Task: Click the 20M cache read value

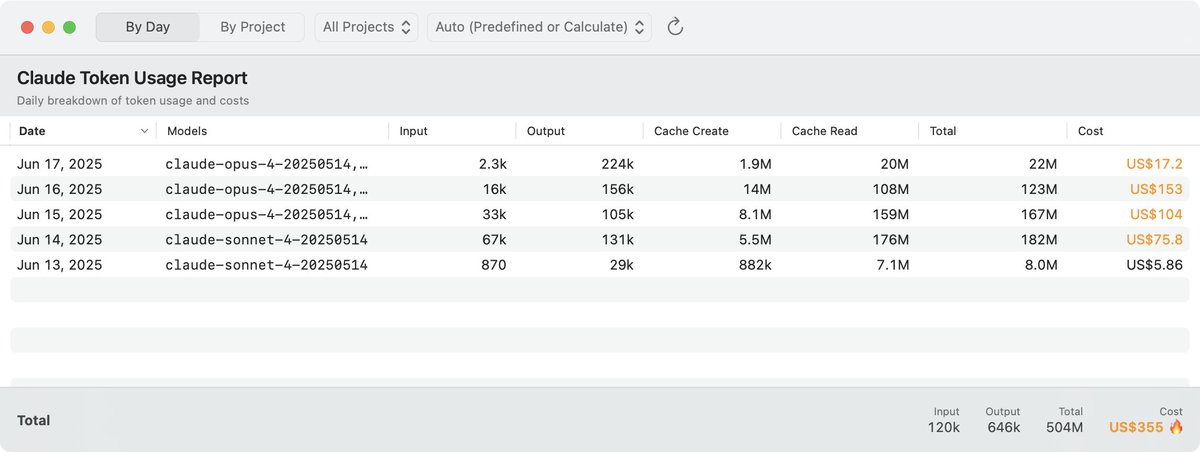Action: [x=893, y=164]
